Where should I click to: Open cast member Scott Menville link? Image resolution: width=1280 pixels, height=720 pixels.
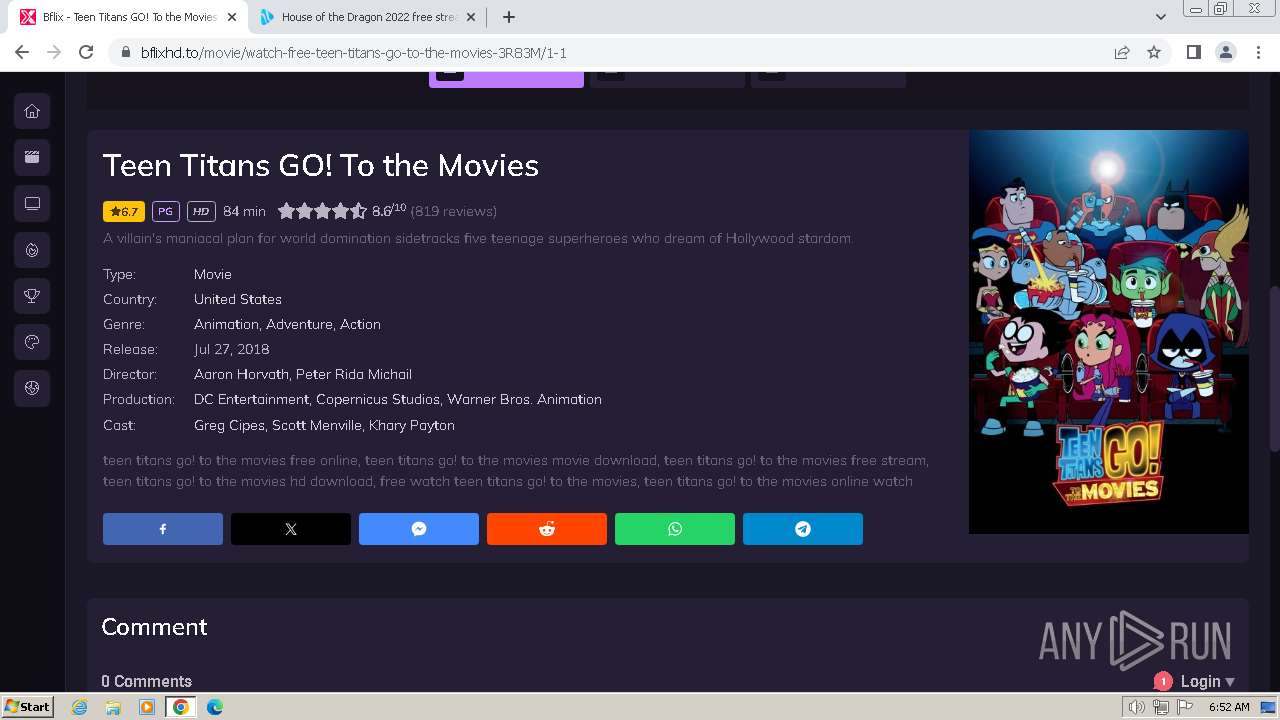point(317,425)
